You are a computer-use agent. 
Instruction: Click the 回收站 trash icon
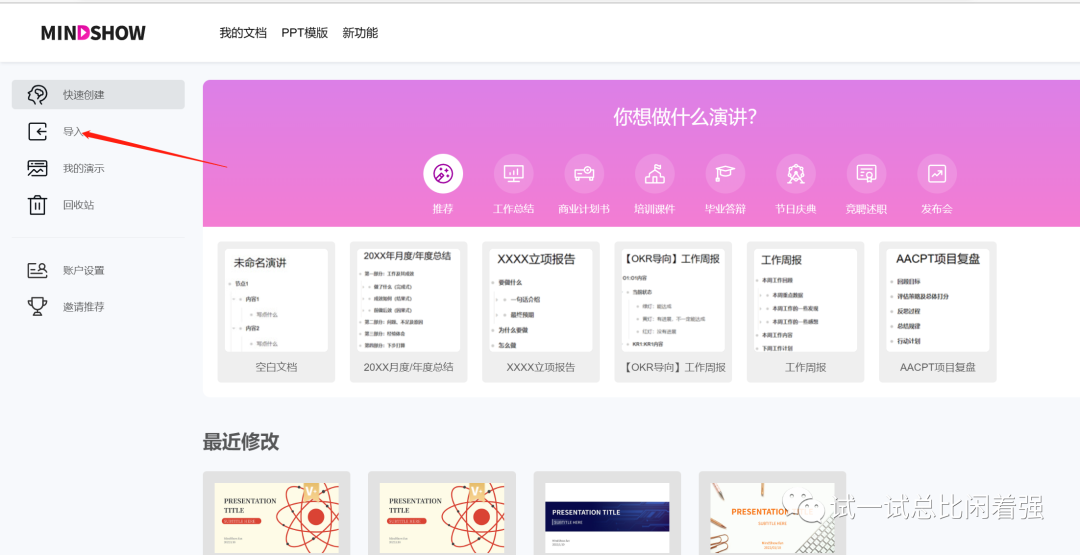[37, 205]
